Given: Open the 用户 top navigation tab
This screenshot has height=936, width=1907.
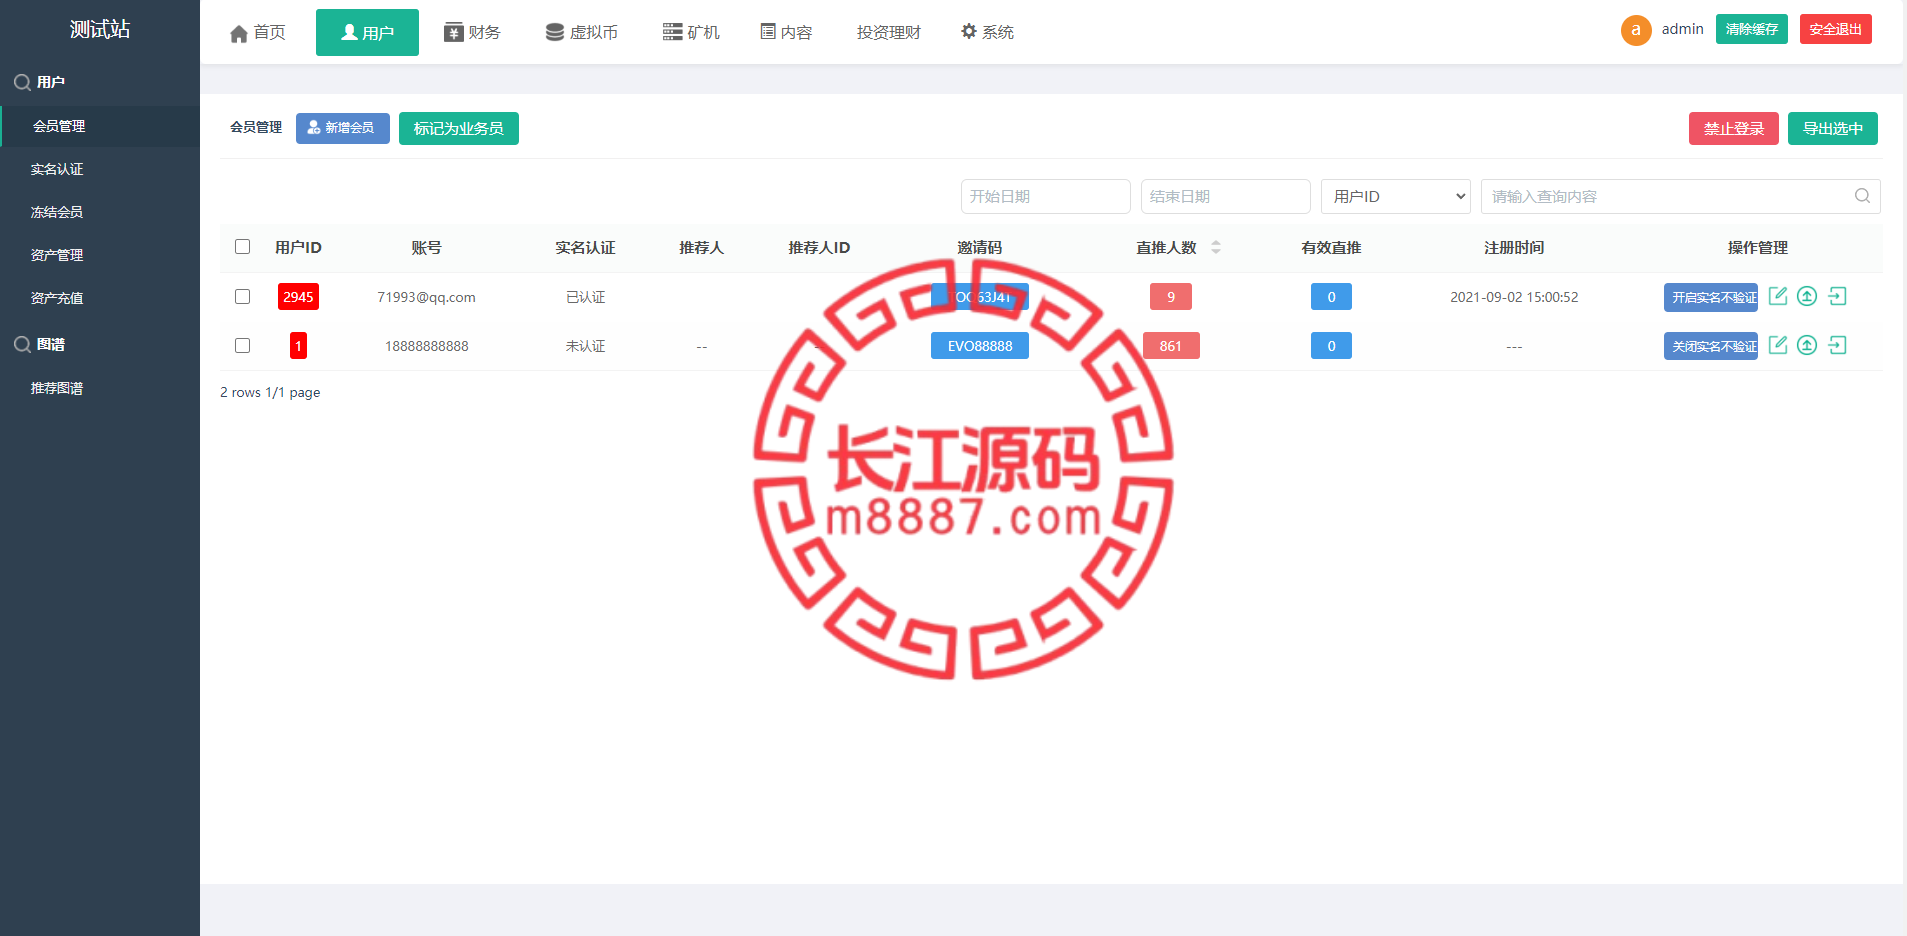Looking at the screenshot, I should 367,32.
